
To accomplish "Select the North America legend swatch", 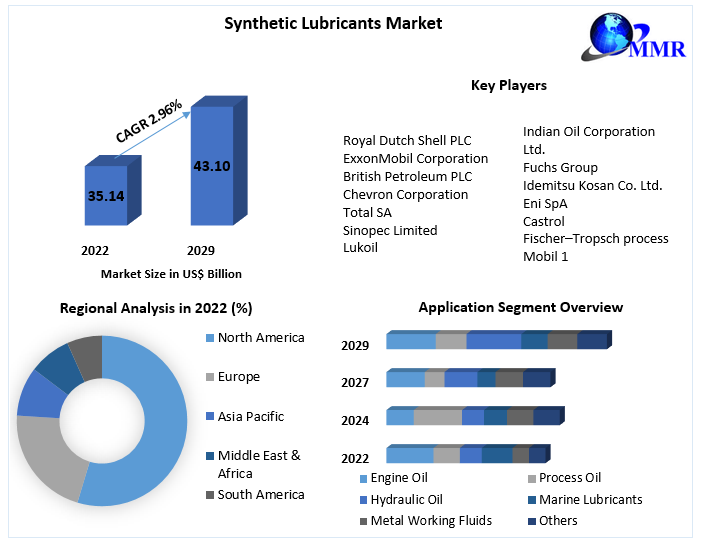I will tap(210, 338).
